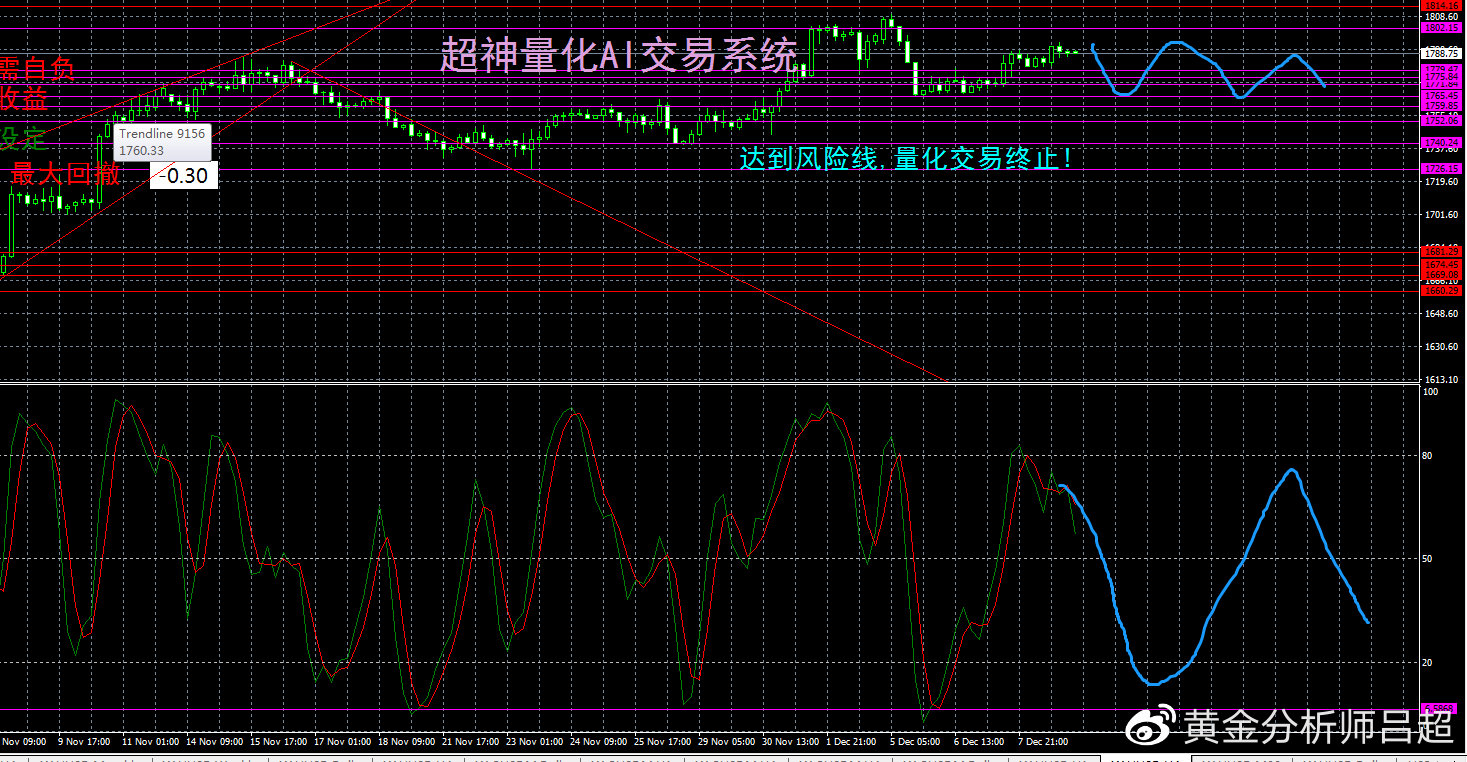Click the '25 Nov 17:00' time axis label
The width and height of the screenshot is (1467, 762).
662,742
